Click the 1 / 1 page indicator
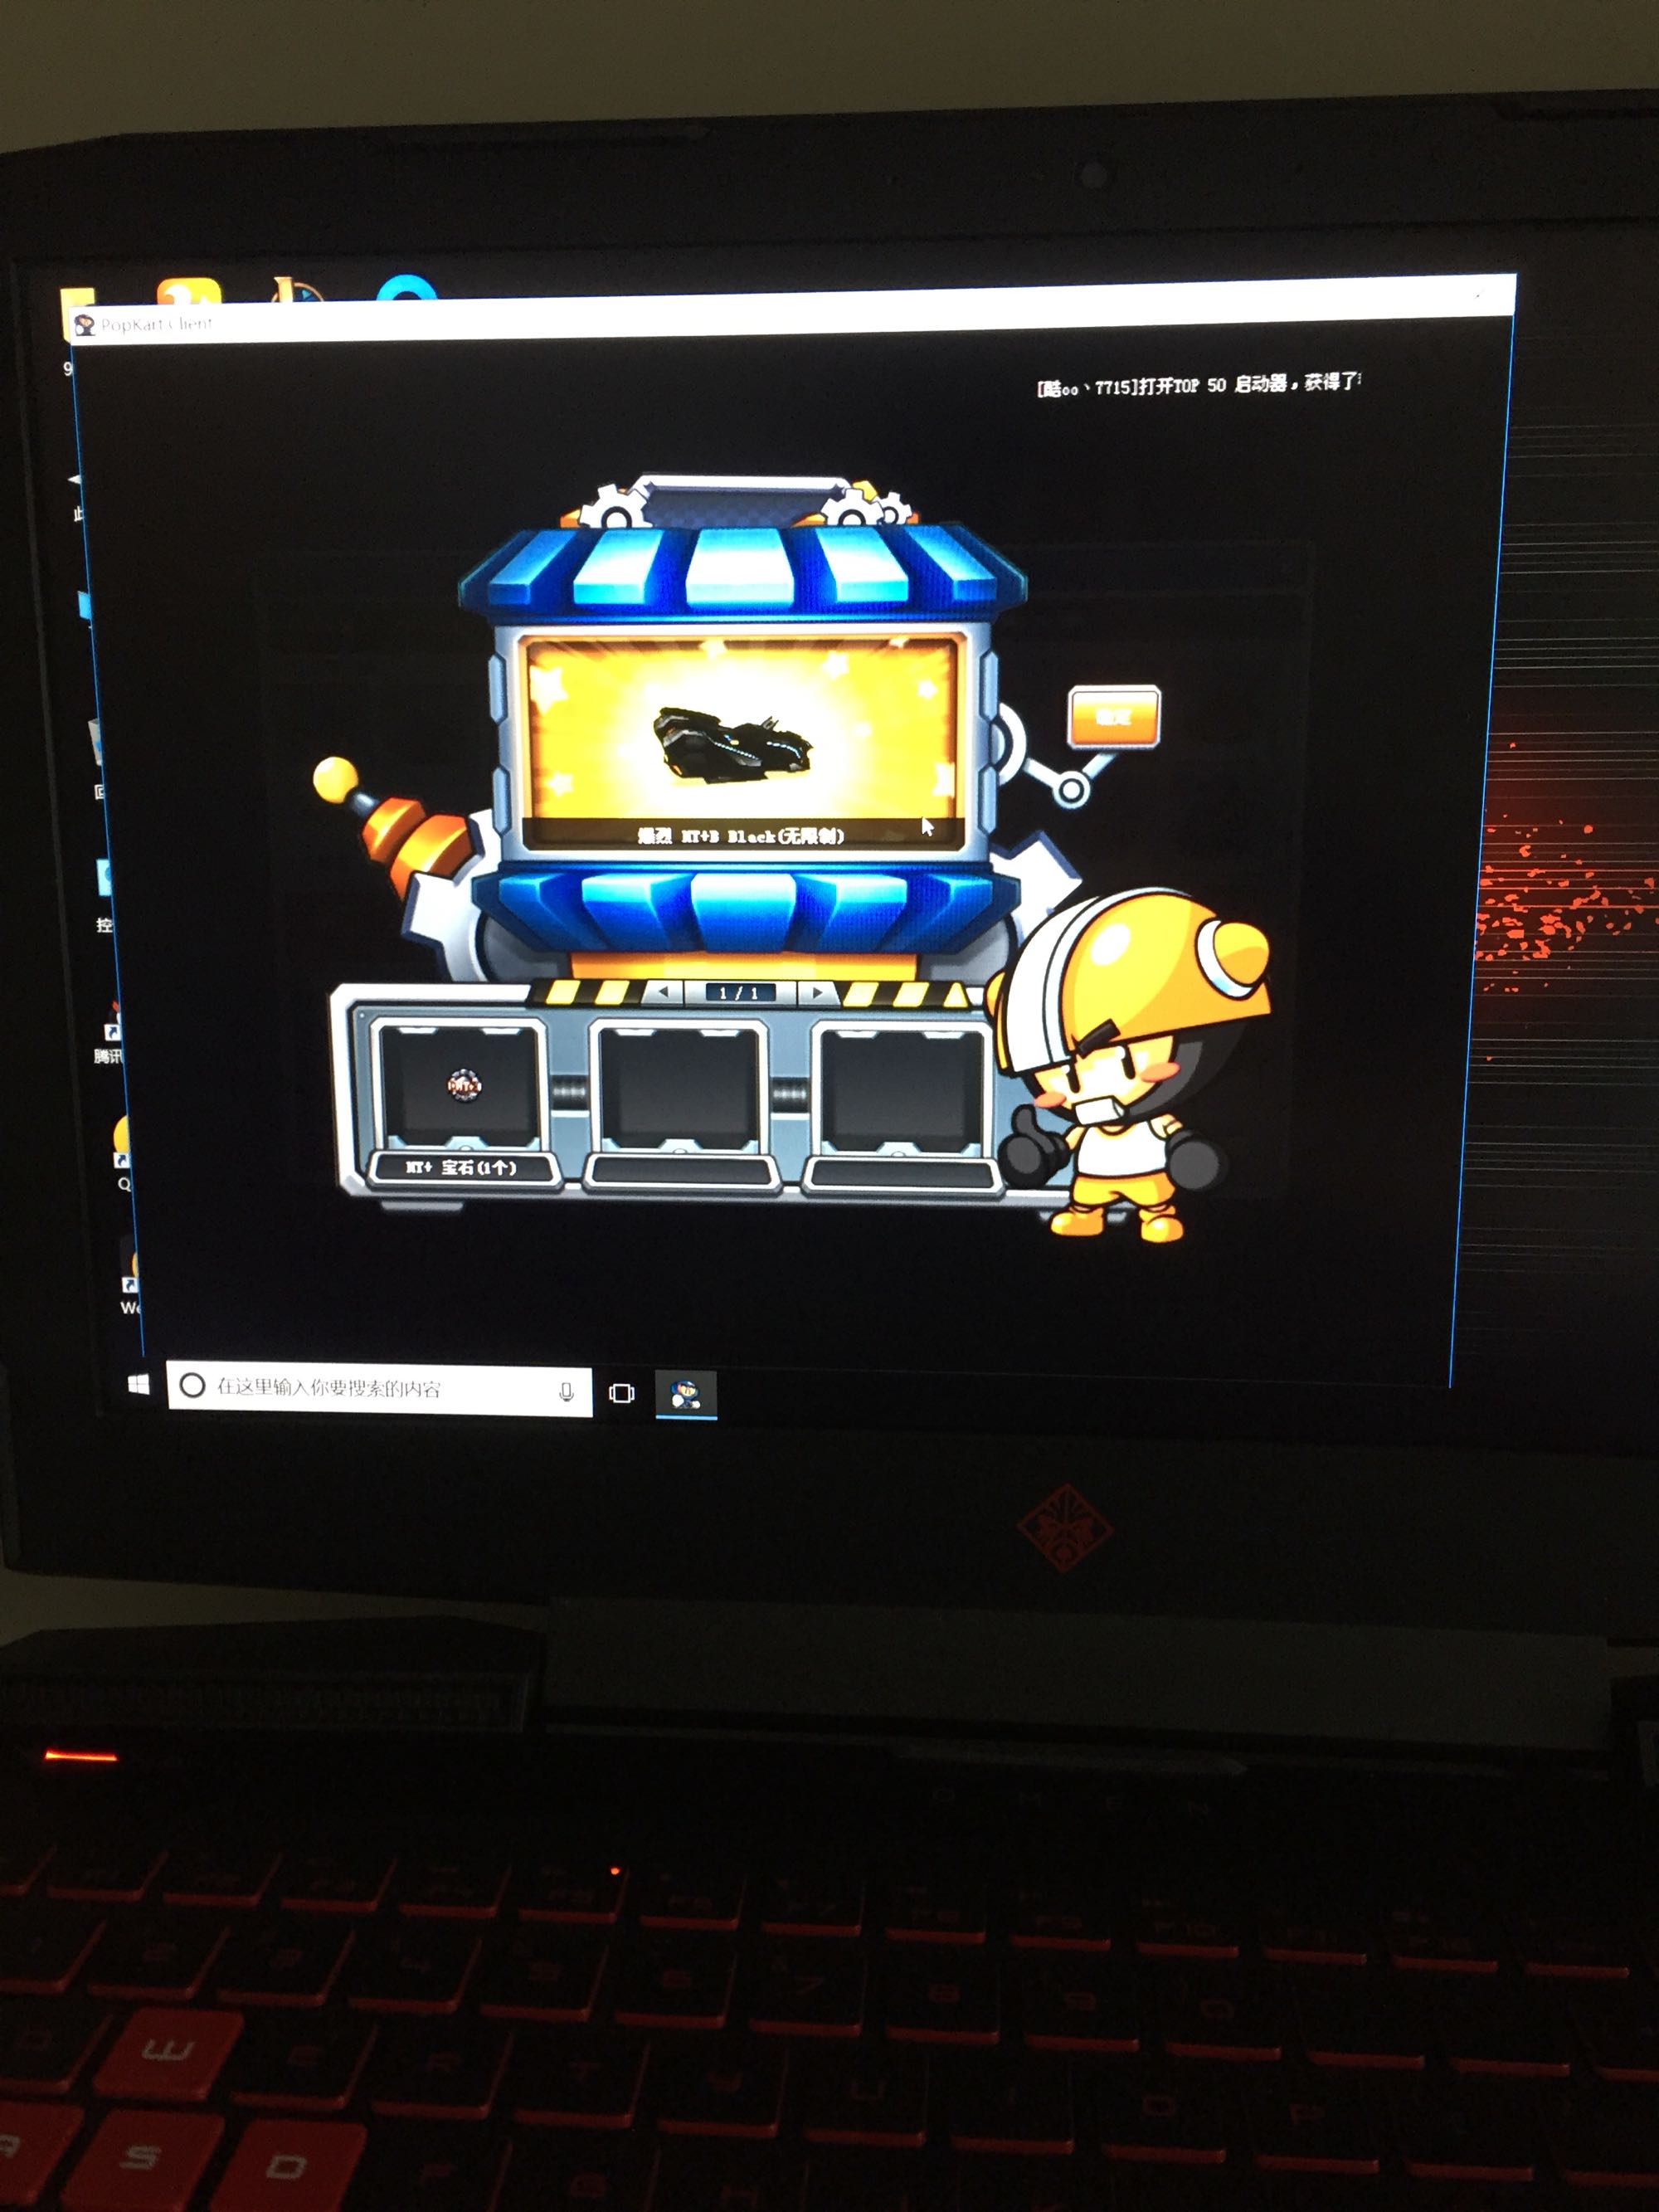Image resolution: width=1659 pixels, height=2212 pixels. pos(739,992)
